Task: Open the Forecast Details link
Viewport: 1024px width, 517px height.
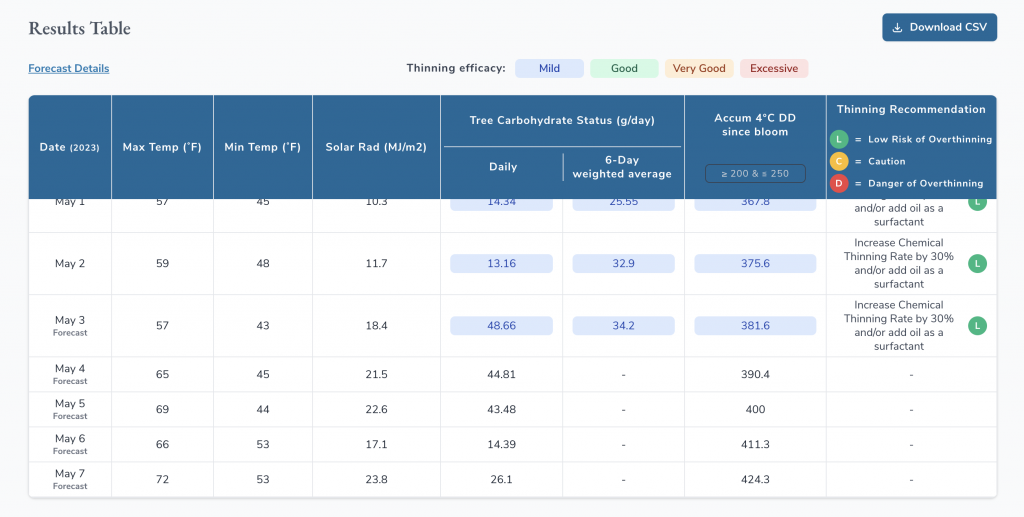Action: point(69,68)
